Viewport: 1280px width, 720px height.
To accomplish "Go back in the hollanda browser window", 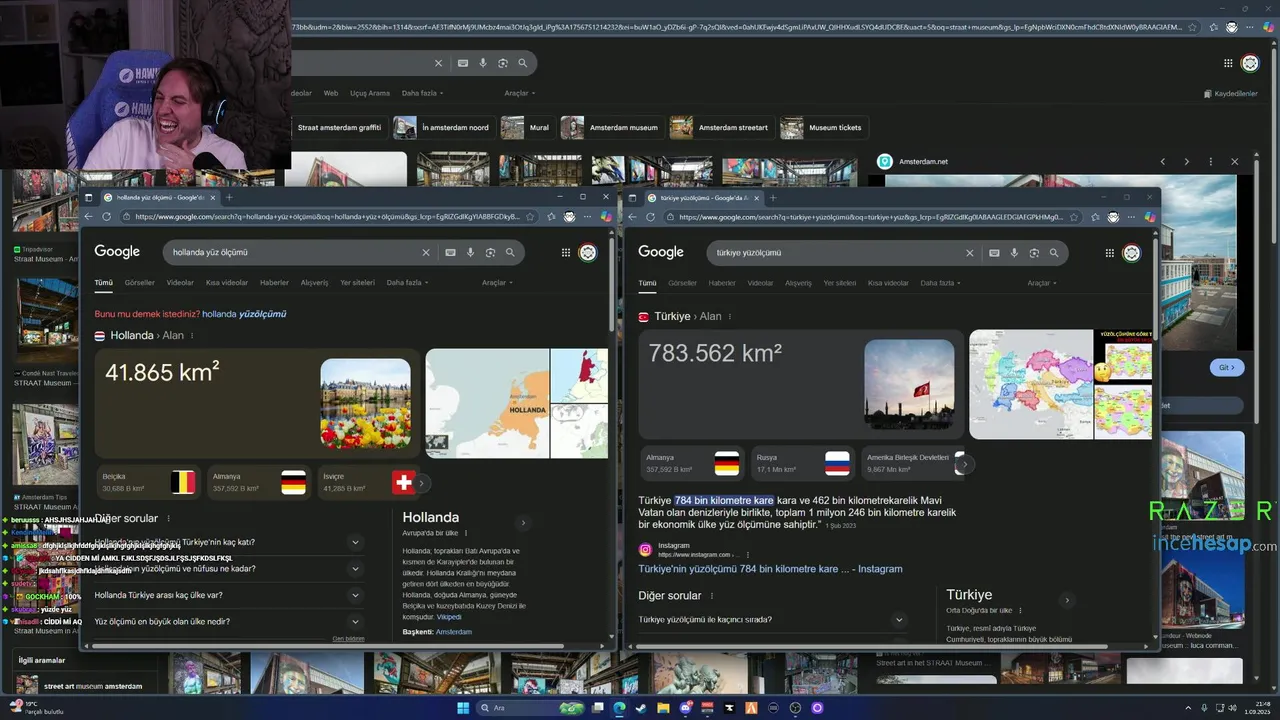I will (88, 217).
